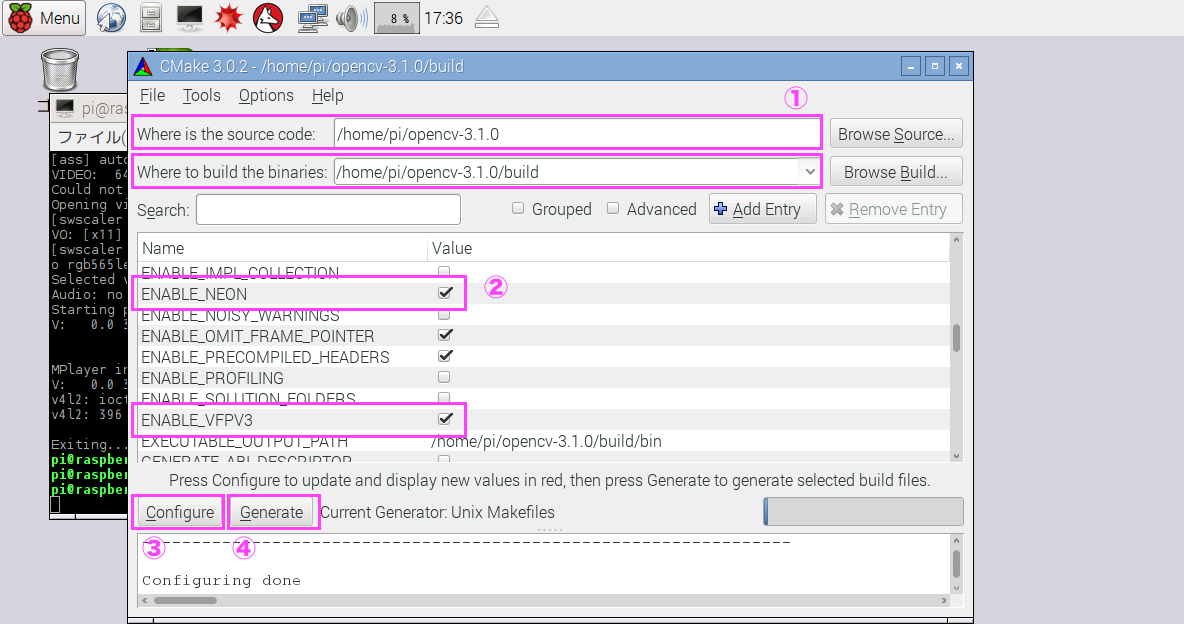The height and width of the screenshot is (624, 1184).
Task: Click the eject icon in taskbar
Action: pos(486,18)
